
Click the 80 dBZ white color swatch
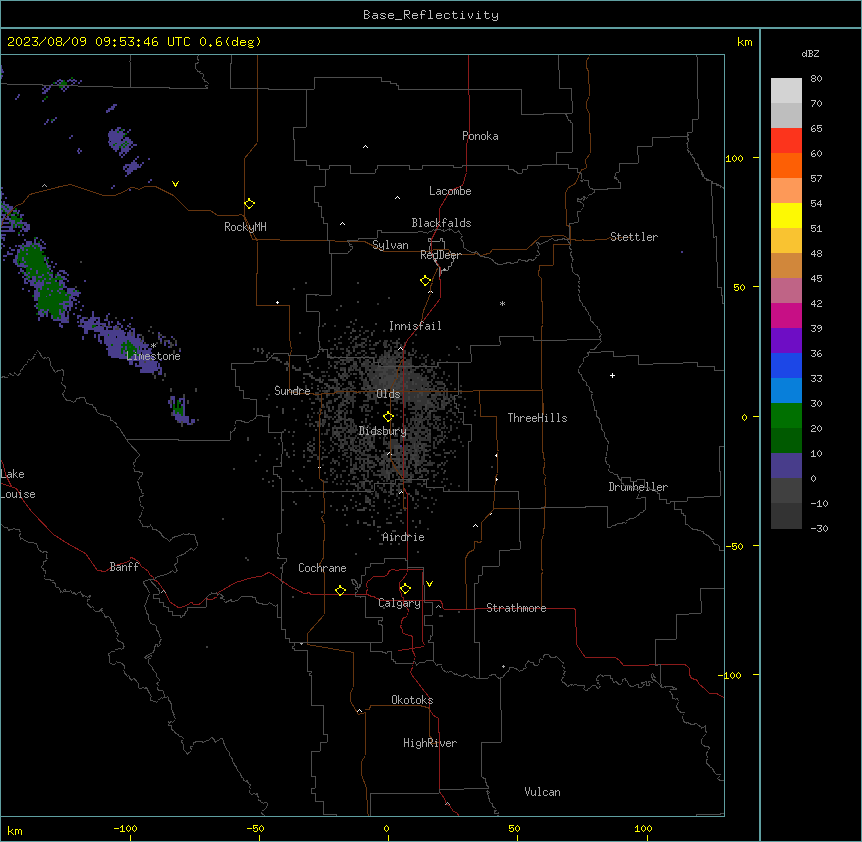click(x=786, y=91)
